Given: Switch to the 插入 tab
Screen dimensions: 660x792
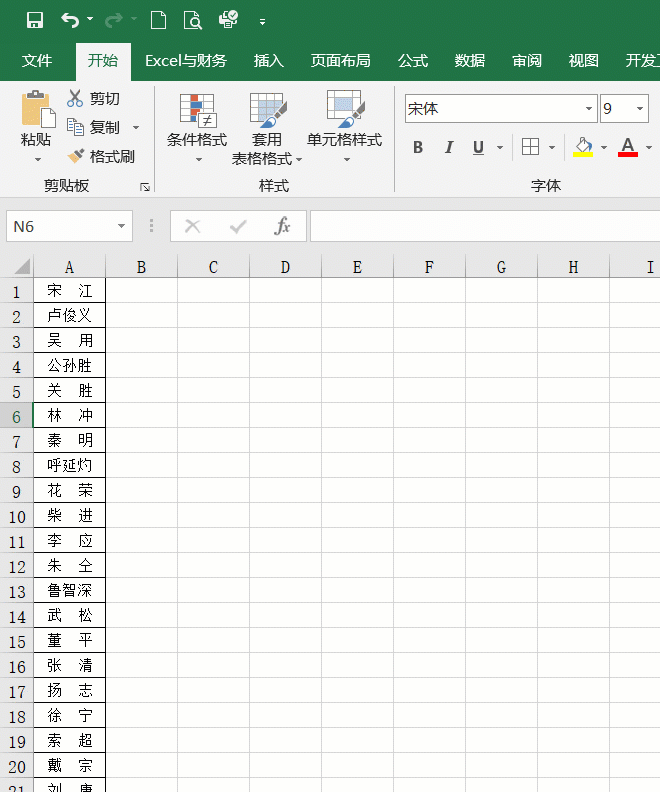Looking at the screenshot, I should coord(269,61).
